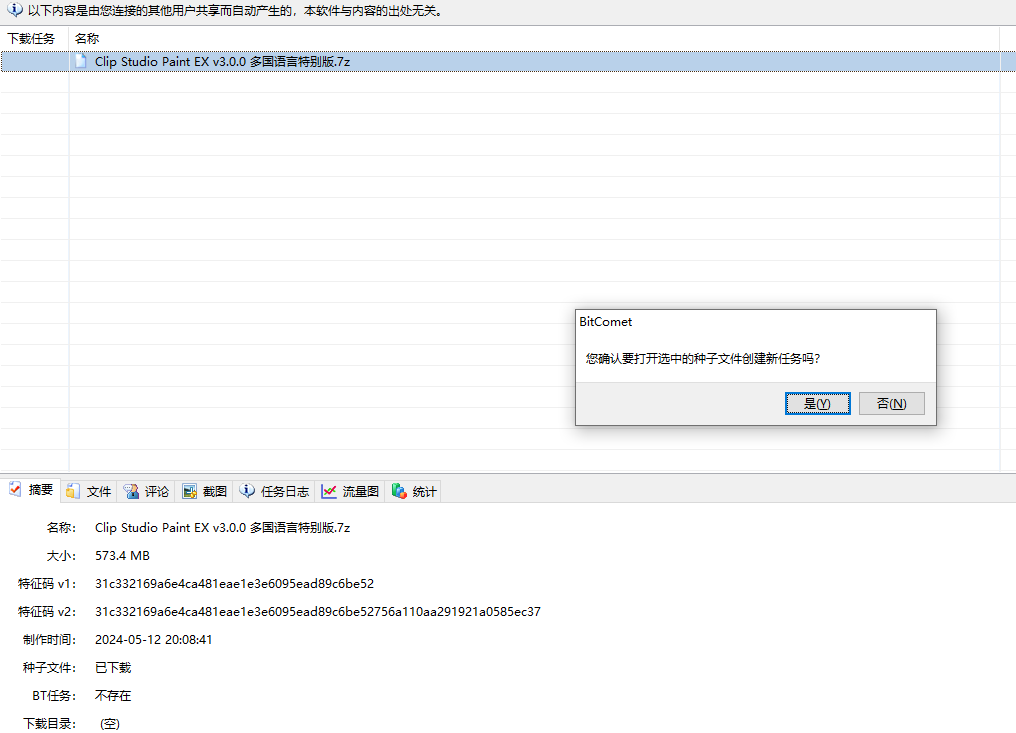Click the 摘要 tab checklist icon
Image resolution: width=1016 pixels, height=733 pixels.
coord(15,489)
